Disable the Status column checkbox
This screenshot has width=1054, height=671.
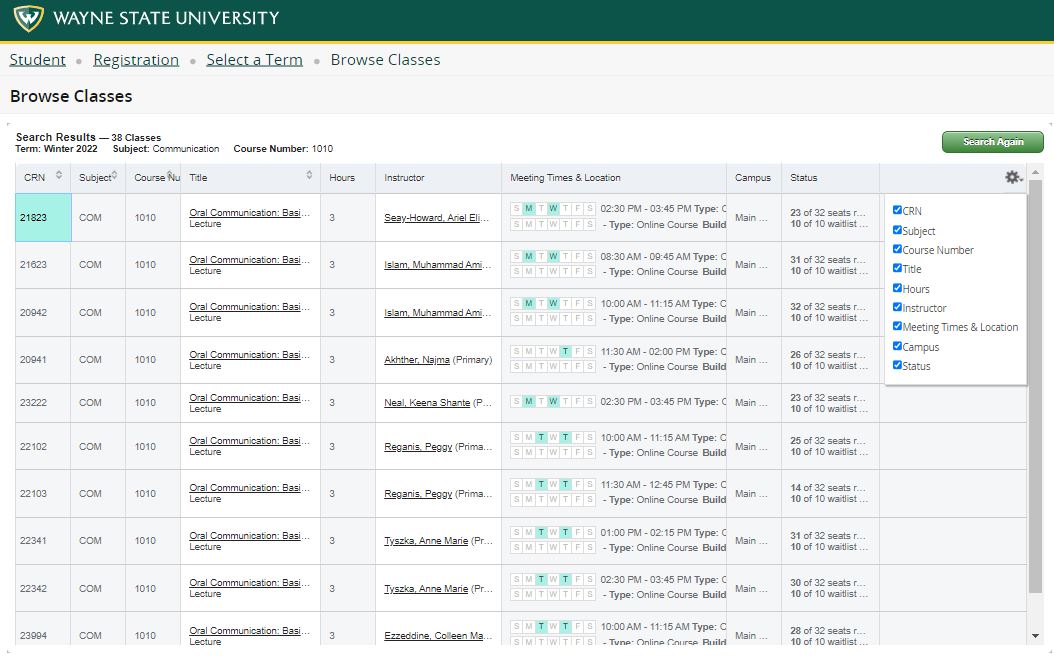[897, 365]
